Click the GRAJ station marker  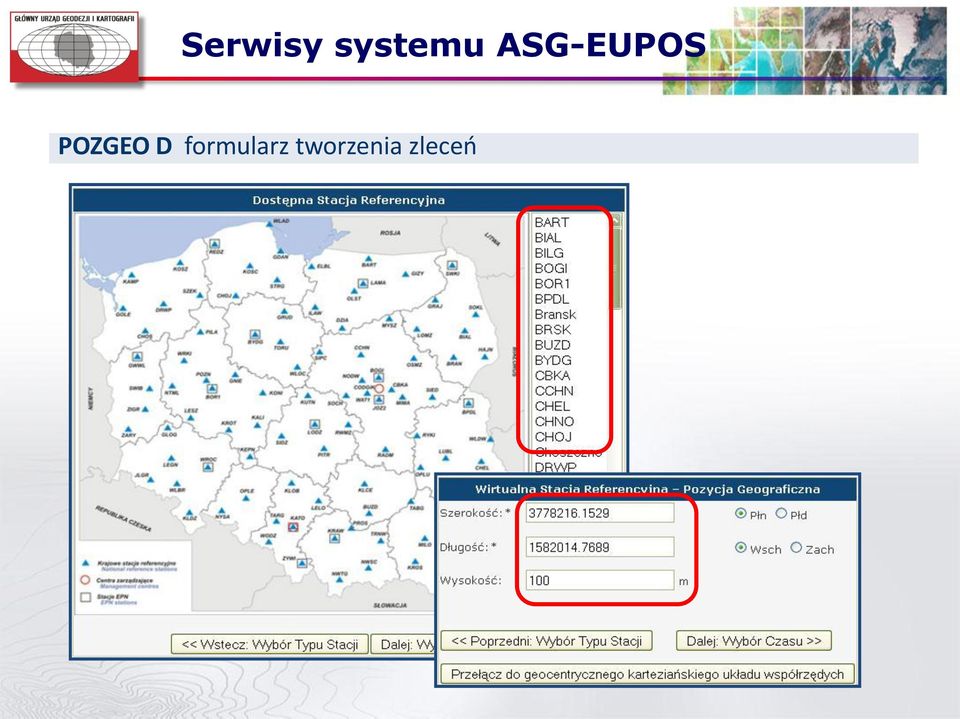click(x=435, y=299)
